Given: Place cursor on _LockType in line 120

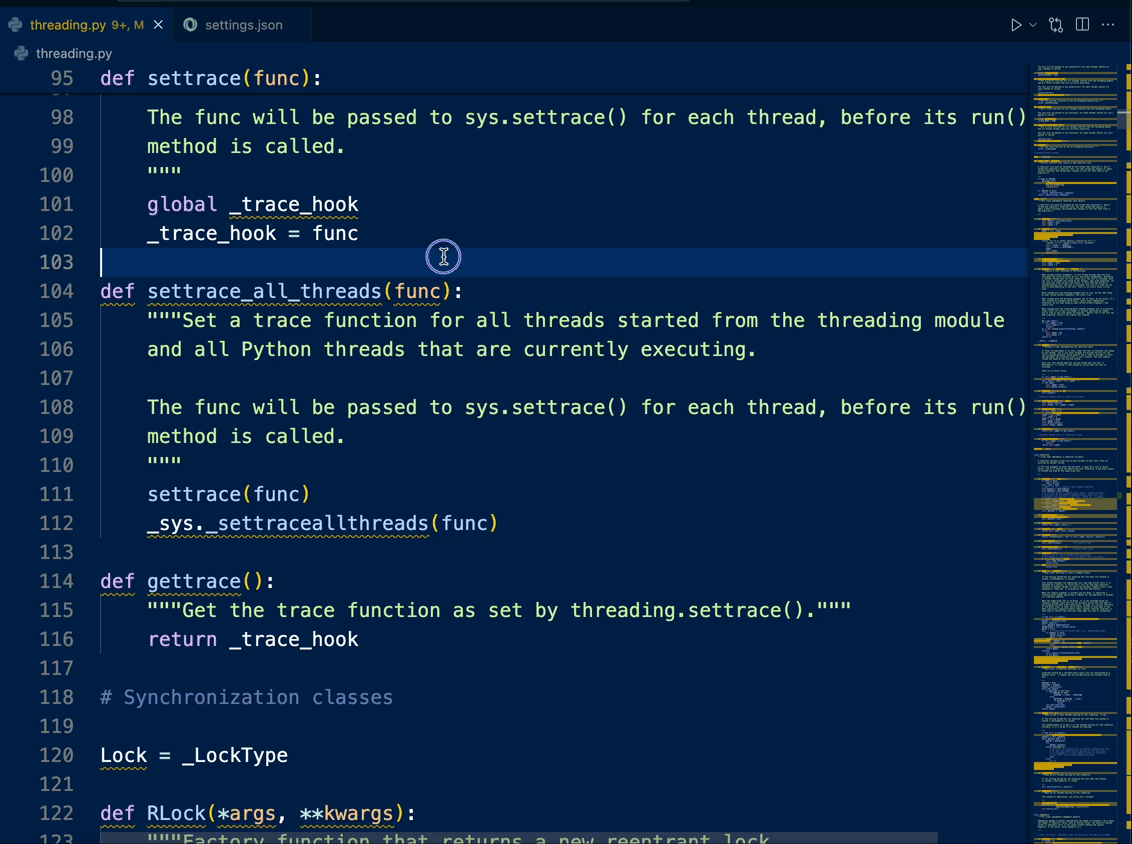Looking at the screenshot, I should (x=235, y=755).
